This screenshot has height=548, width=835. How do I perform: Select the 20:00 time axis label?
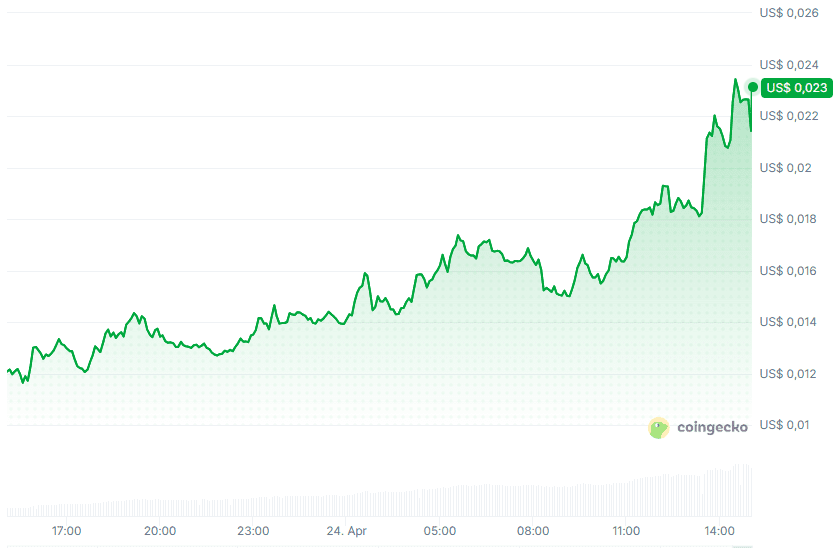[160, 531]
